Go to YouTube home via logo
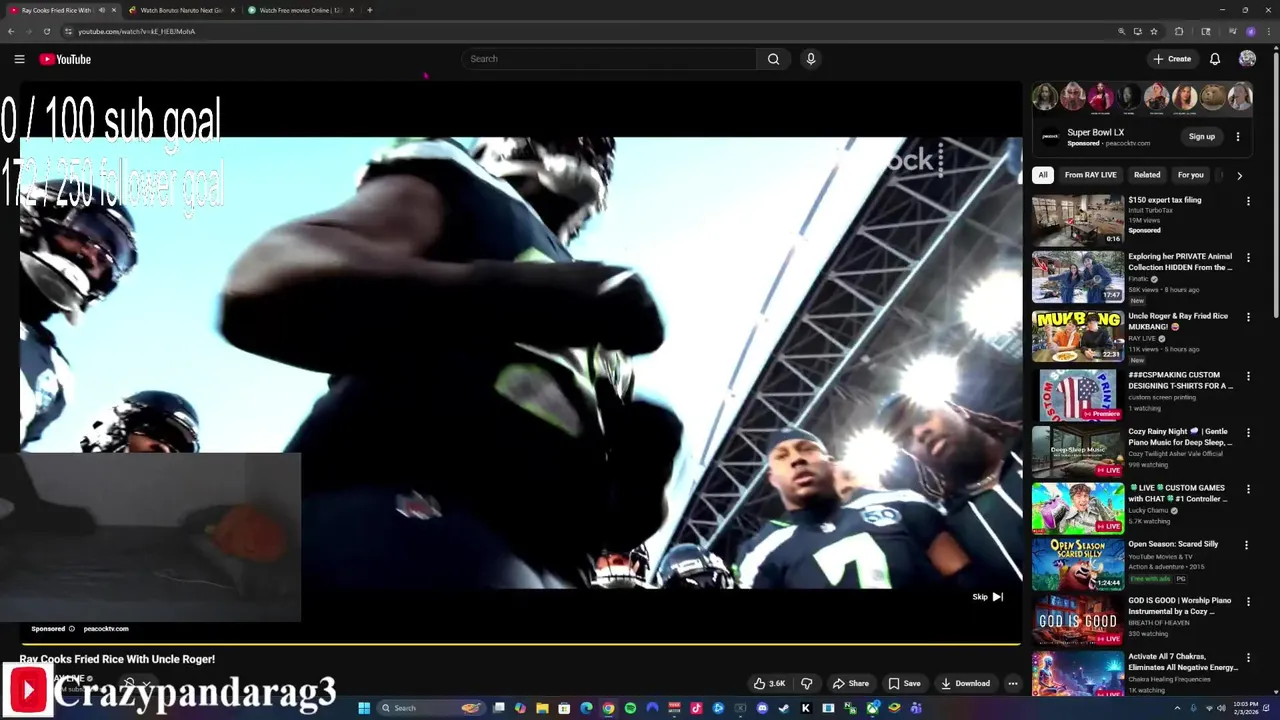The height and width of the screenshot is (720, 1280). [65, 59]
